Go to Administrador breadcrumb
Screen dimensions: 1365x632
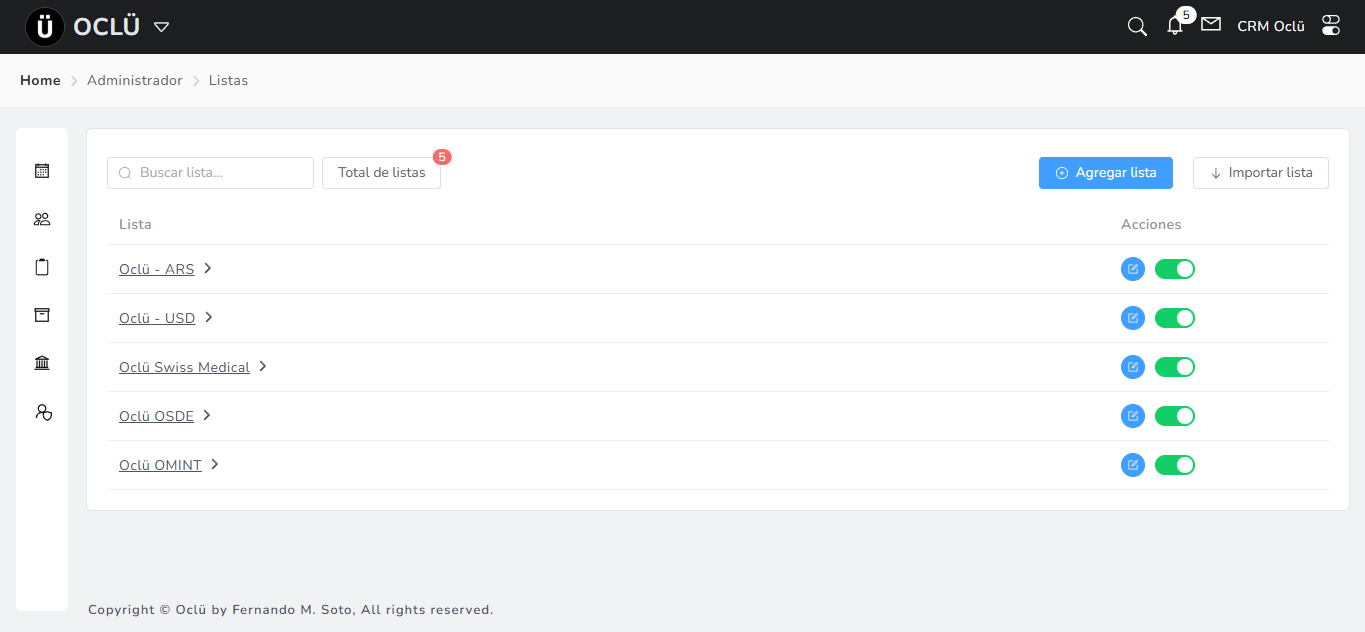point(135,80)
